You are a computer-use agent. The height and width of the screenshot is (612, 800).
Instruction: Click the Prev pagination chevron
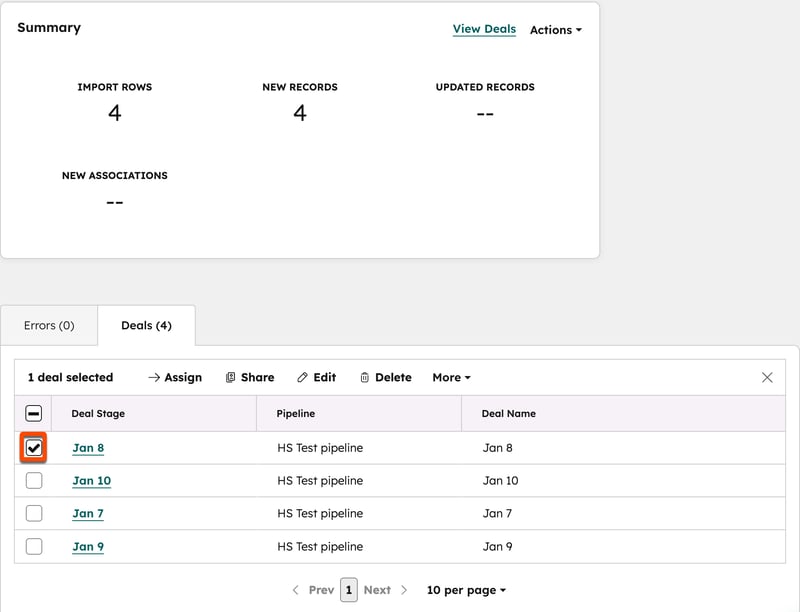[x=298, y=590]
